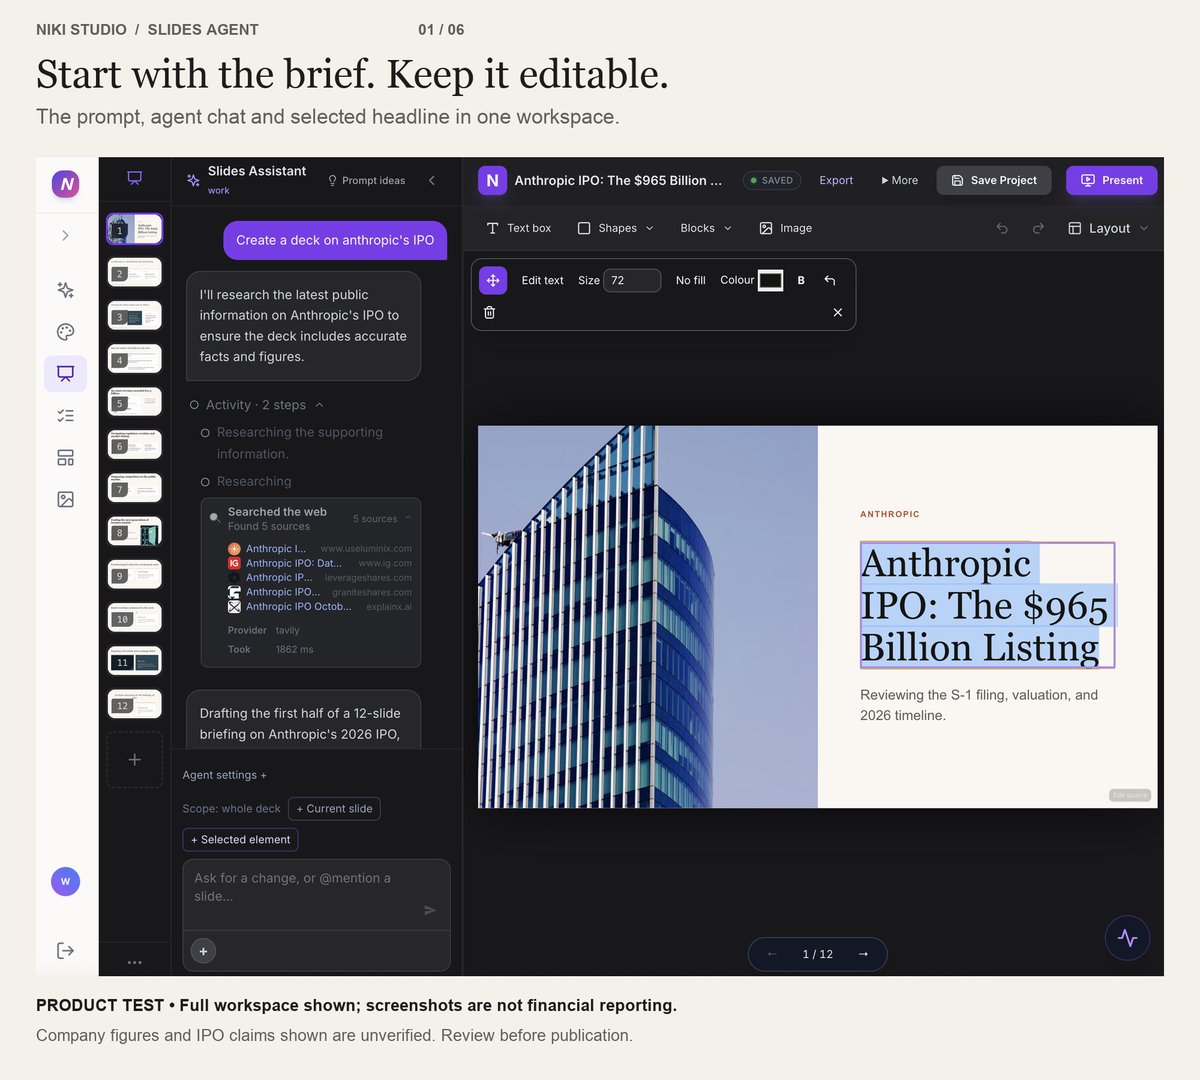Collapse the Slides Assistant panel with the chevron
1200x1080 pixels.
point(432,181)
